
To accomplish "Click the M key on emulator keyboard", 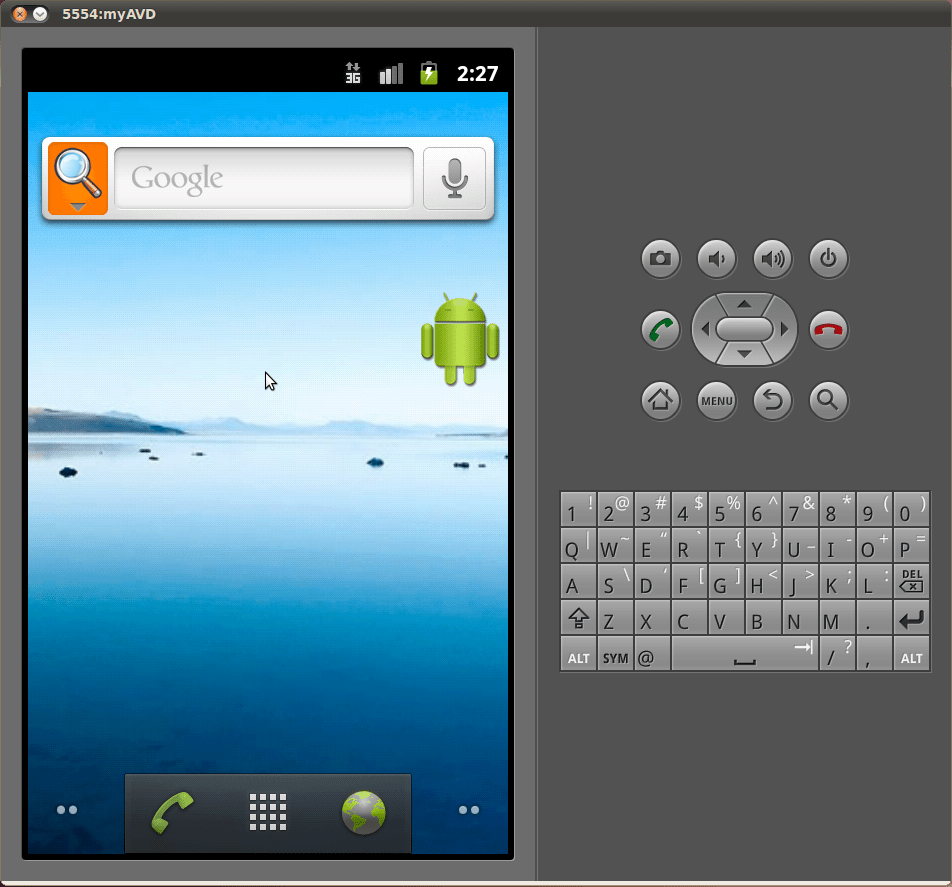I will [837, 617].
